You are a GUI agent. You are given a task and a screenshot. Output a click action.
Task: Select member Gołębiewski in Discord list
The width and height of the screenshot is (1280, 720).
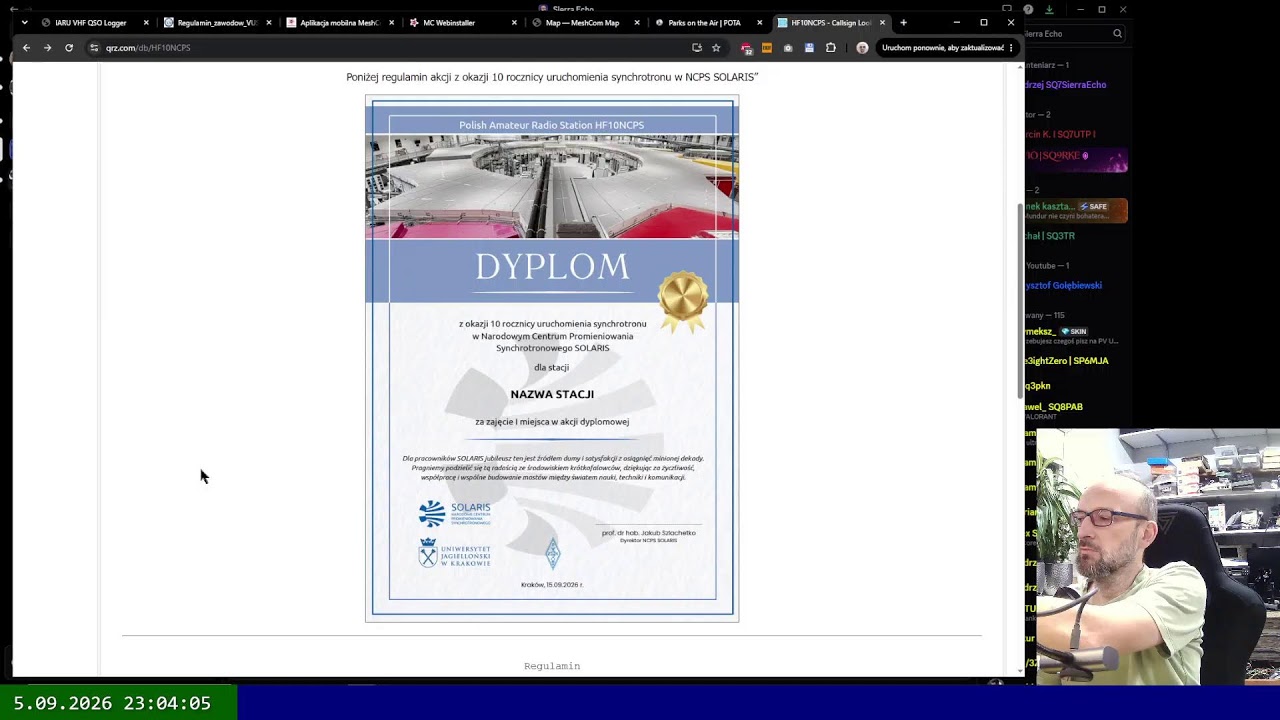pos(1064,285)
